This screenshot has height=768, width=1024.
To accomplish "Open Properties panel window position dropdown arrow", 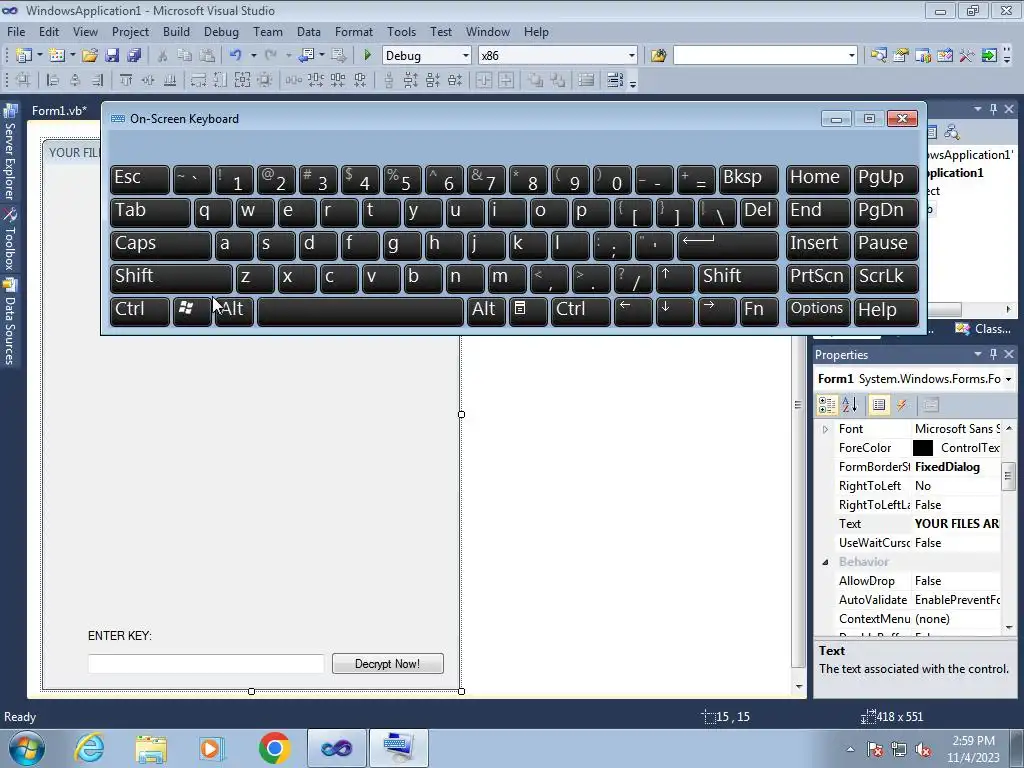I will 978,354.
